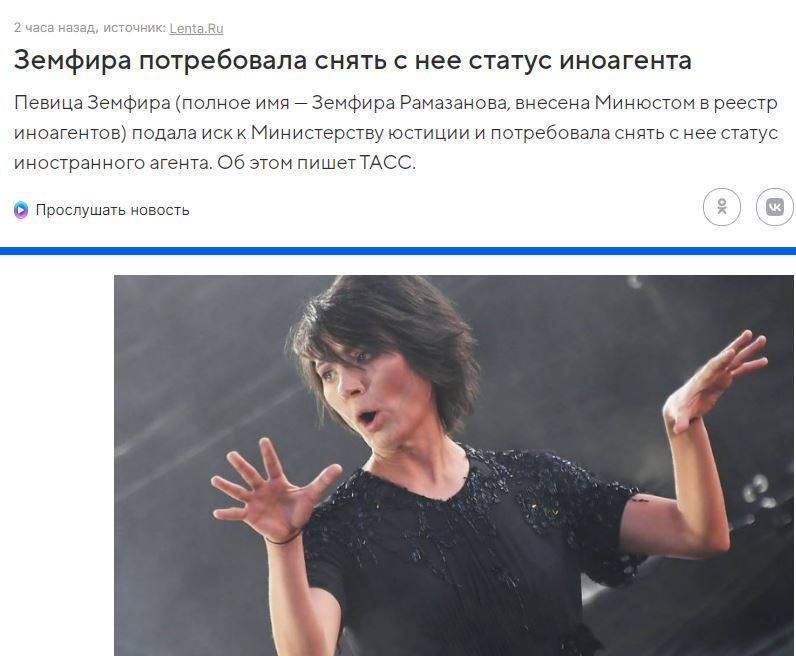The image size is (796, 656).
Task: Click the raised hand near the photo's right edge
Action: coord(716,381)
